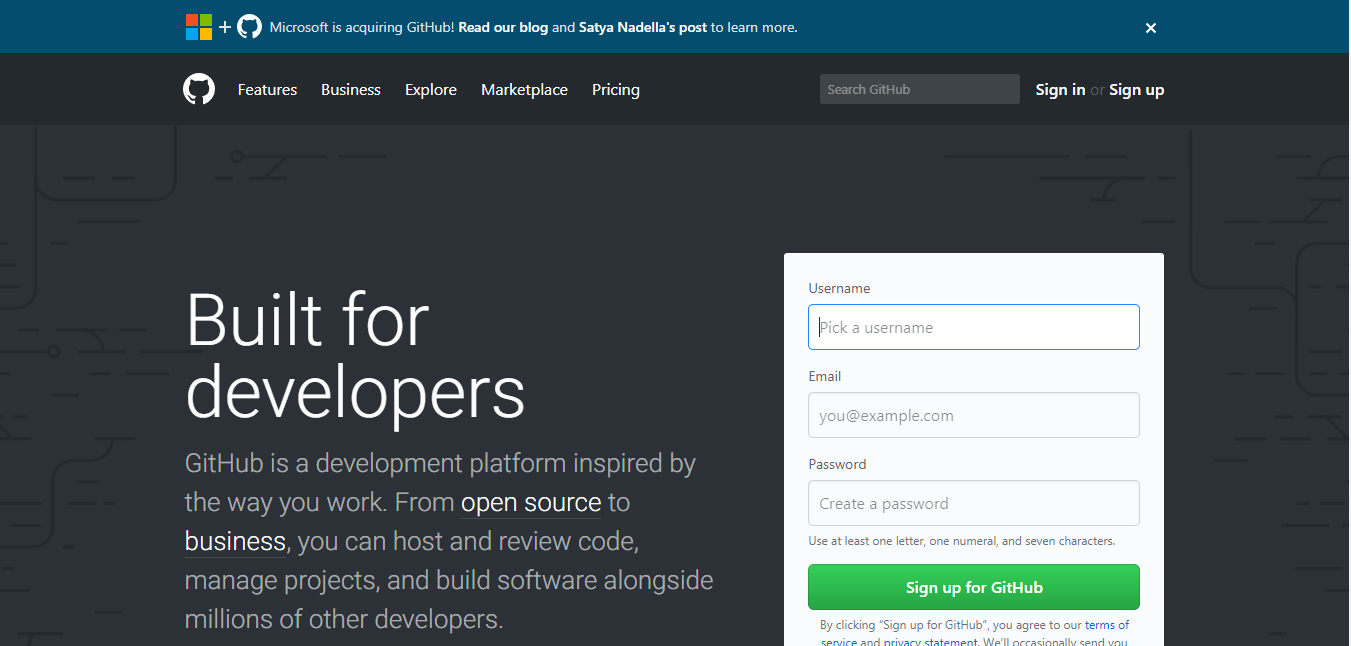Follow the 'open source' link
The width and height of the screenshot is (1351, 646).
pos(530,502)
